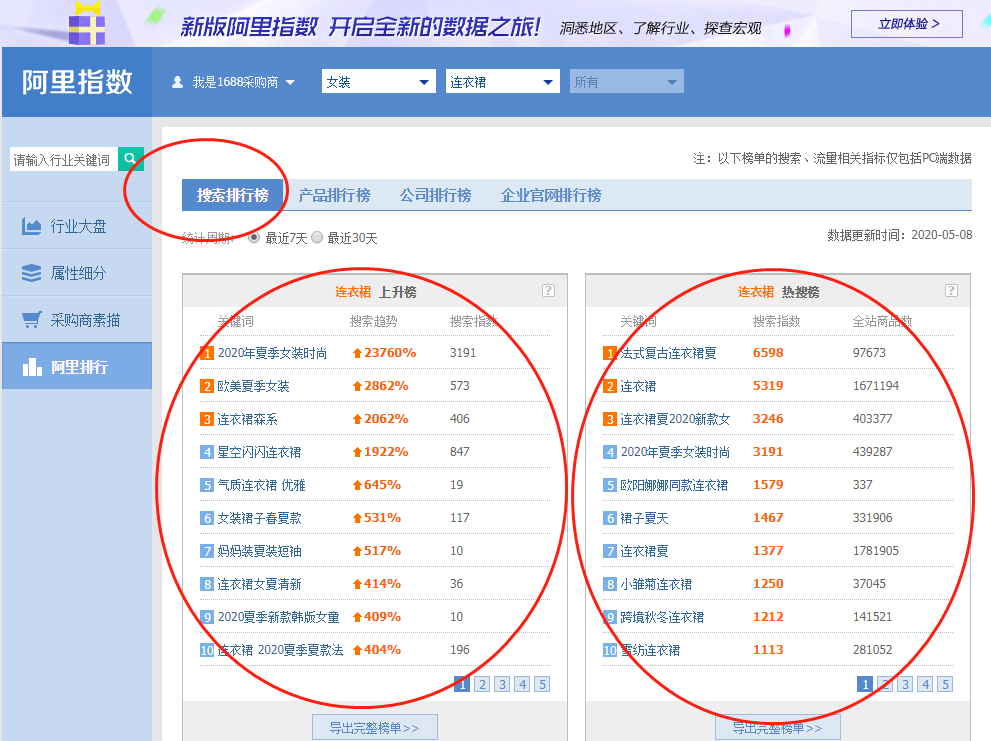The height and width of the screenshot is (741, 991).
Task: Open keyword 2020夏季新款韩版女童
Action: tap(279, 617)
